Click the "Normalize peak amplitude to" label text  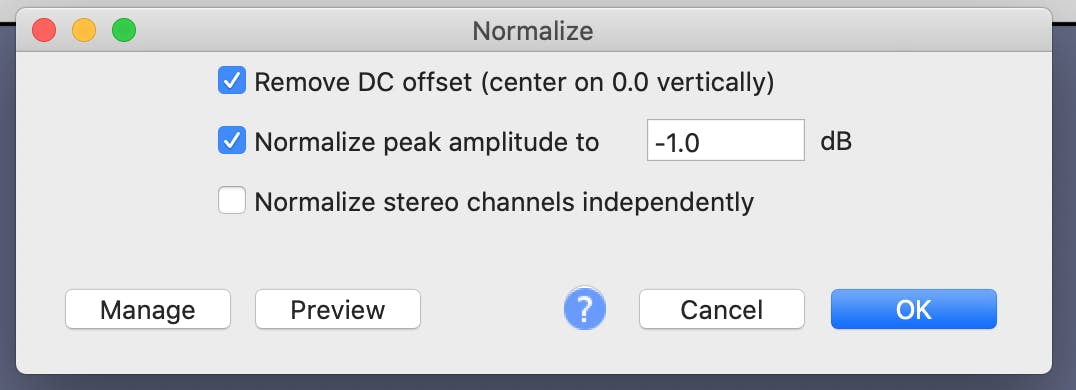pyautogui.click(x=427, y=142)
